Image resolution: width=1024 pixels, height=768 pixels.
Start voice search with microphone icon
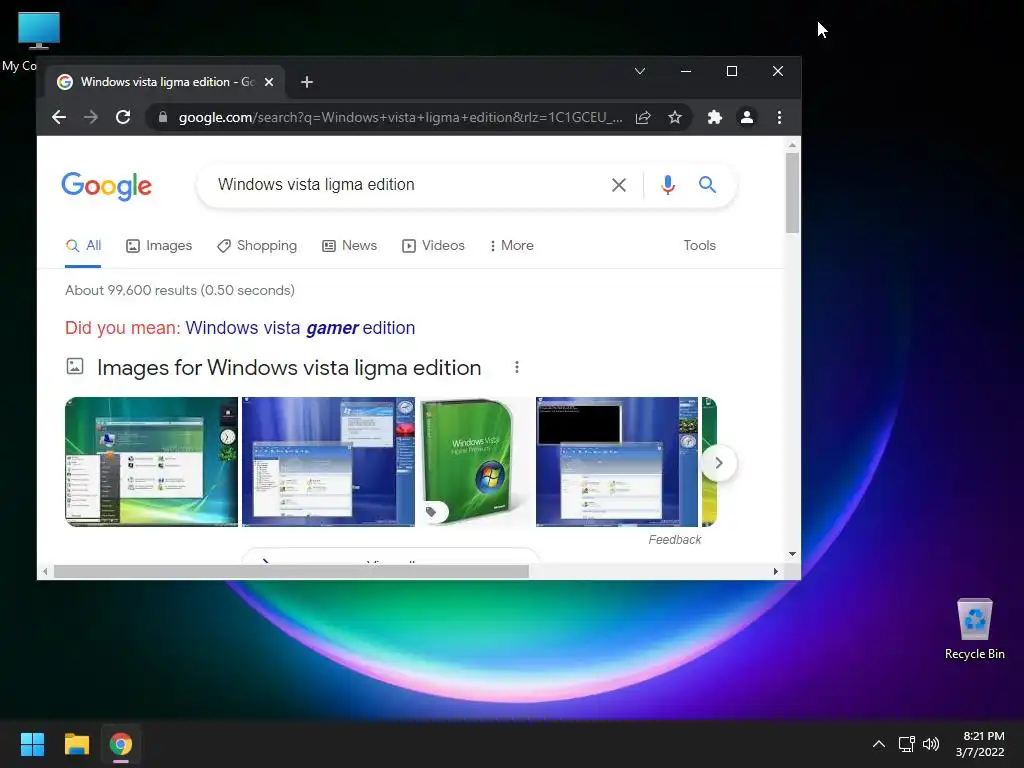click(667, 185)
